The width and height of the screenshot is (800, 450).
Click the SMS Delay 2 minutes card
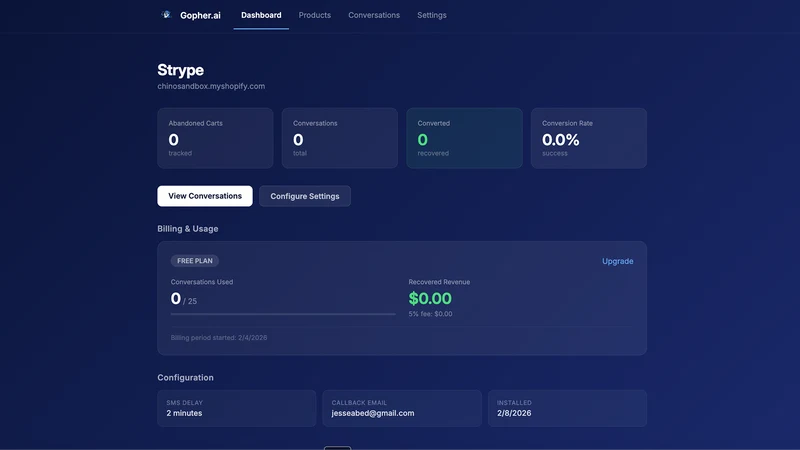point(237,408)
